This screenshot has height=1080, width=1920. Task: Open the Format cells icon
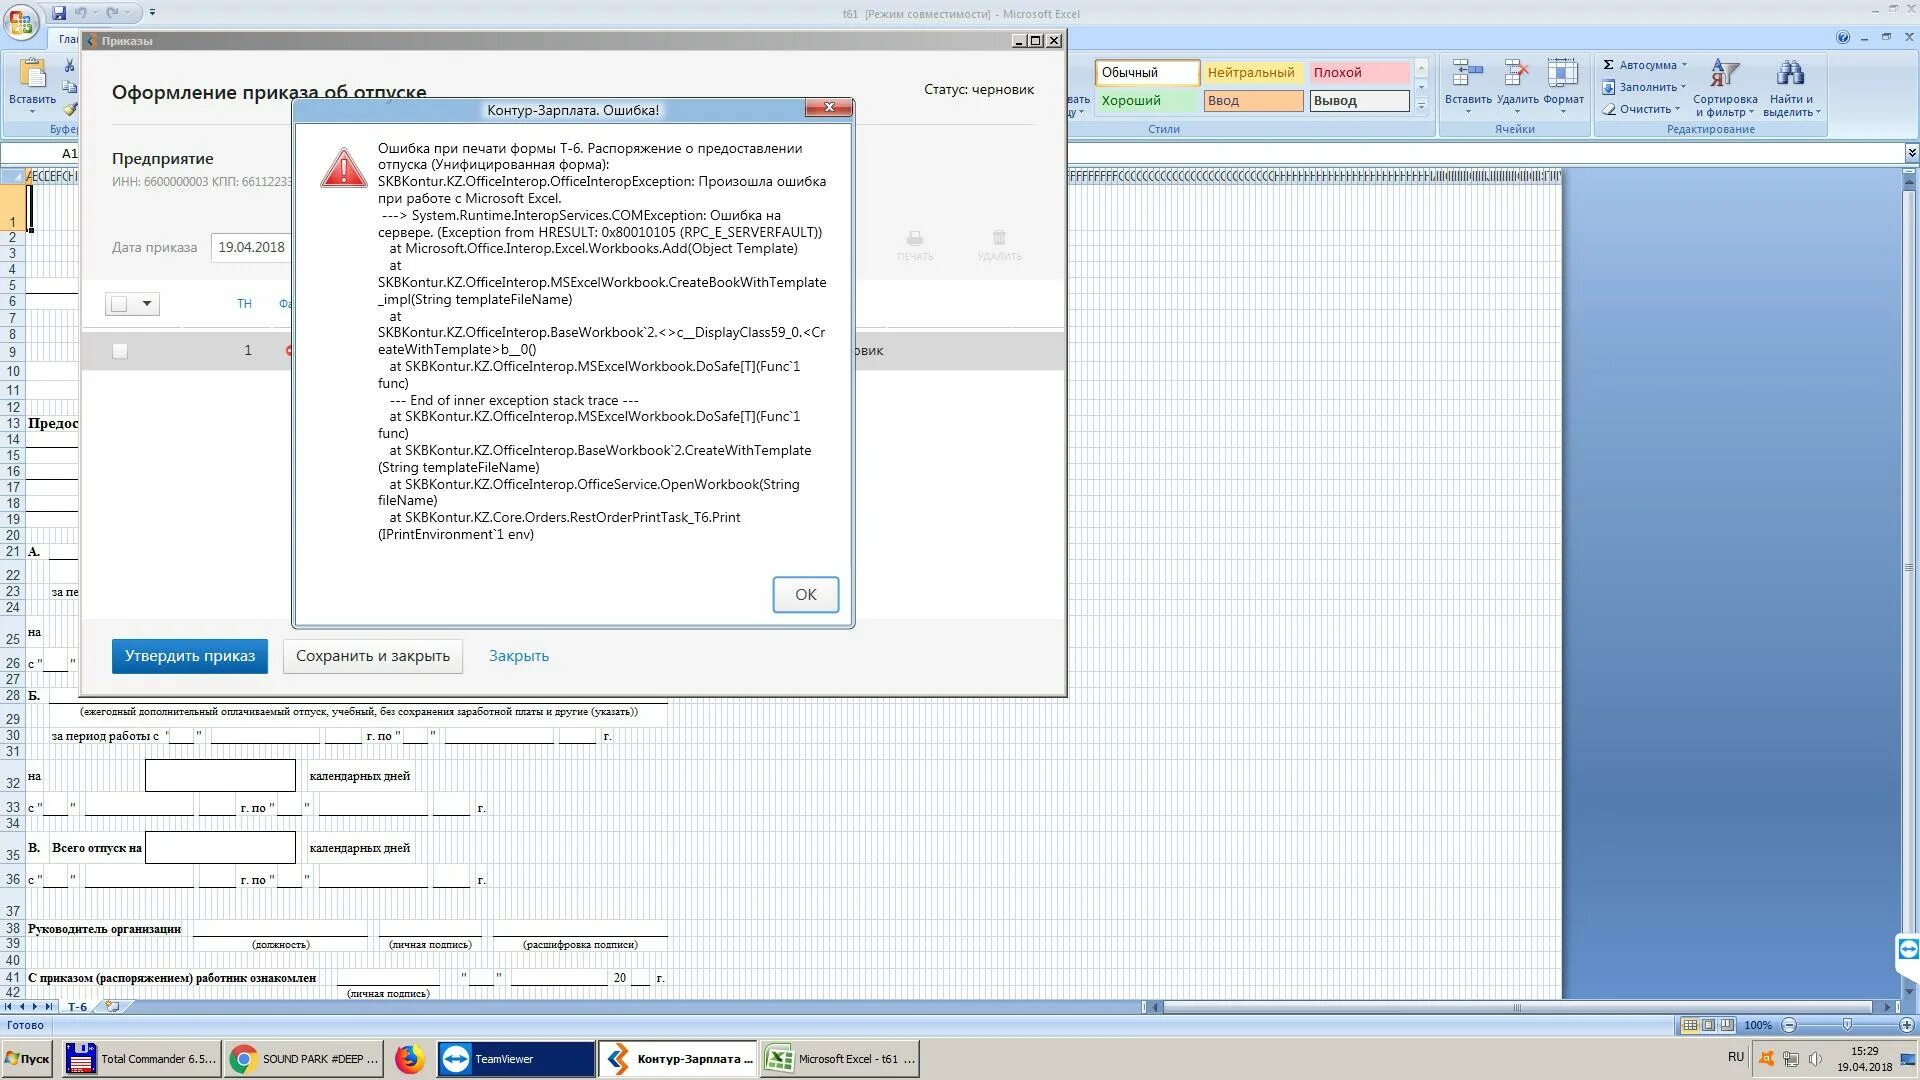tap(1562, 75)
